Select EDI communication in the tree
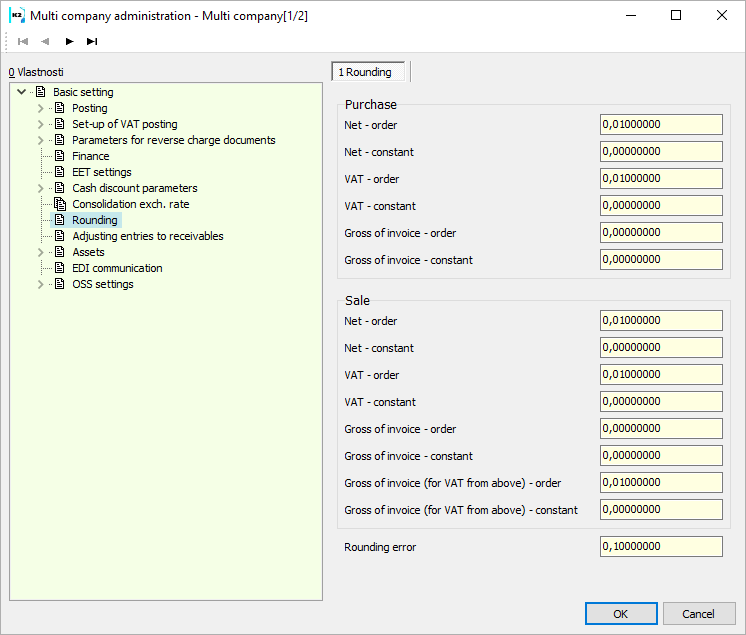Screen dimensions: 746x635 point(117,268)
